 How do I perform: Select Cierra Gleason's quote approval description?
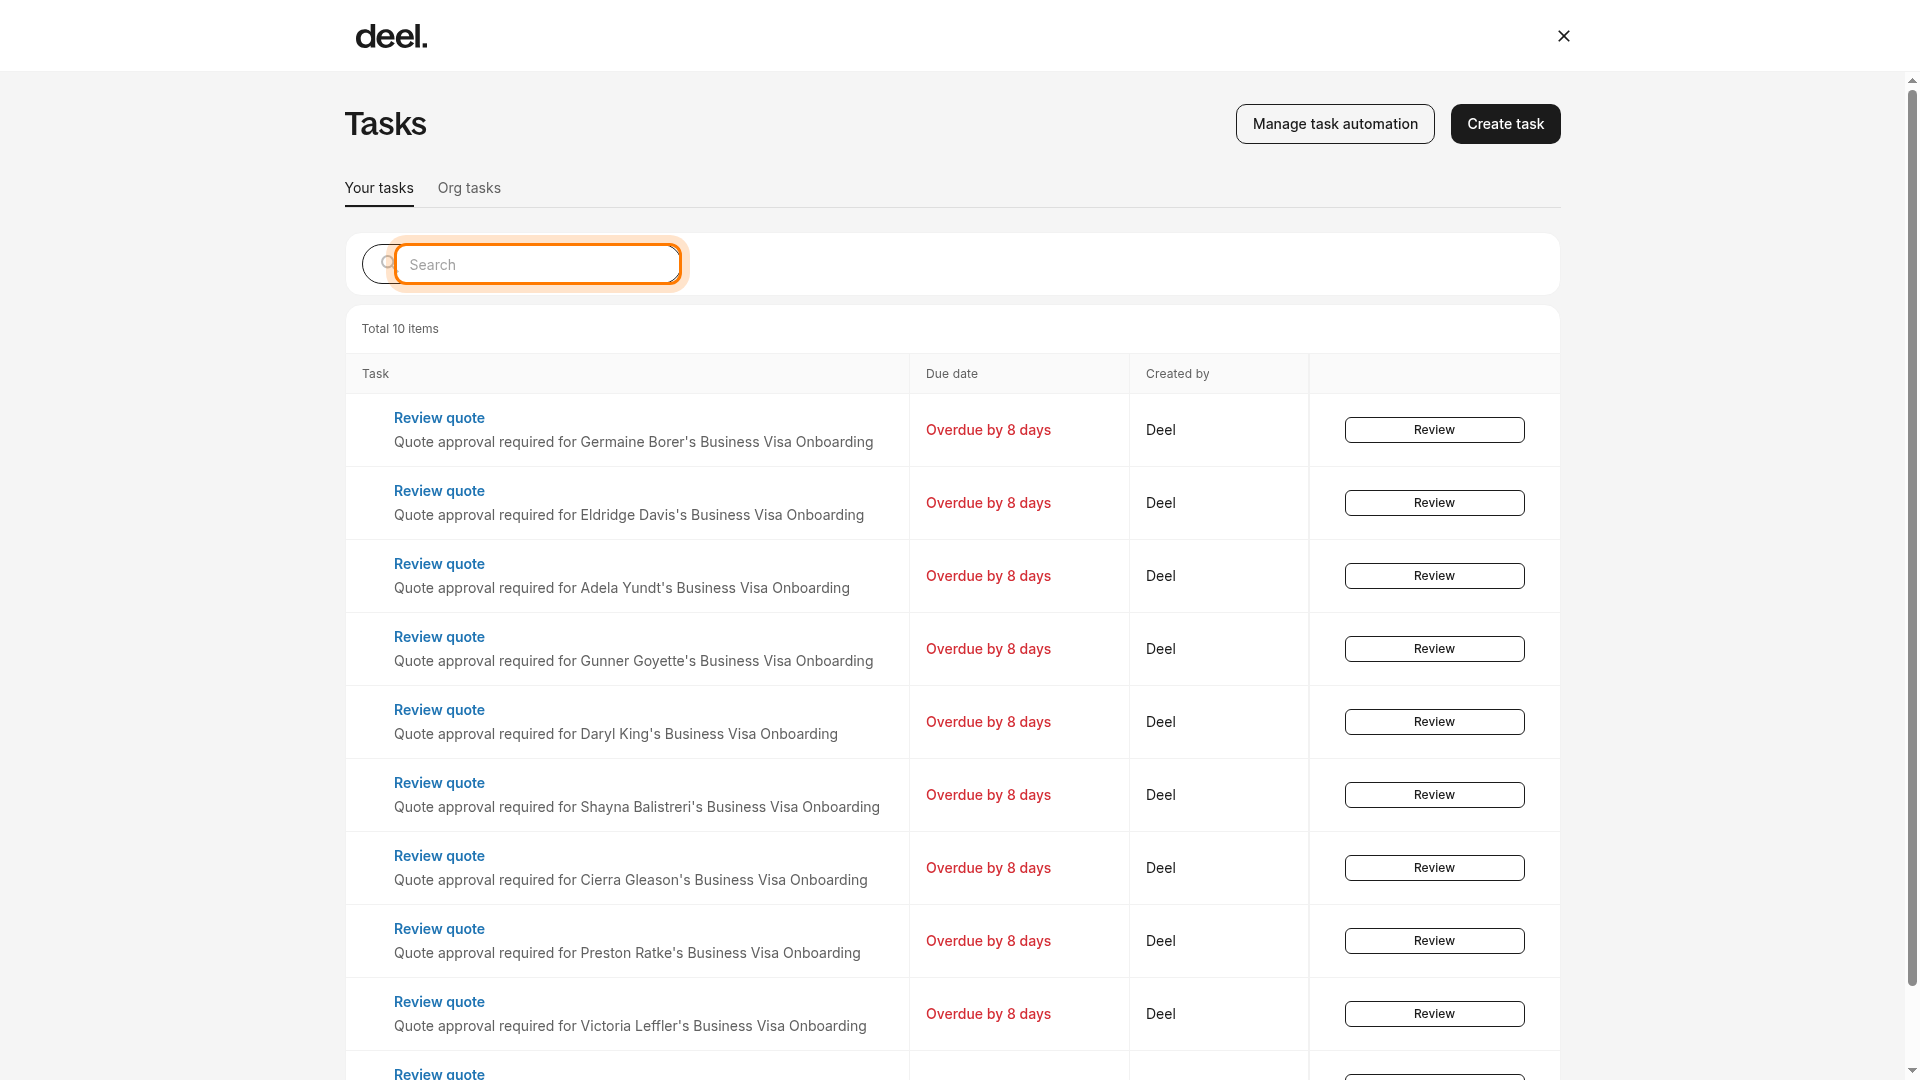point(631,880)
